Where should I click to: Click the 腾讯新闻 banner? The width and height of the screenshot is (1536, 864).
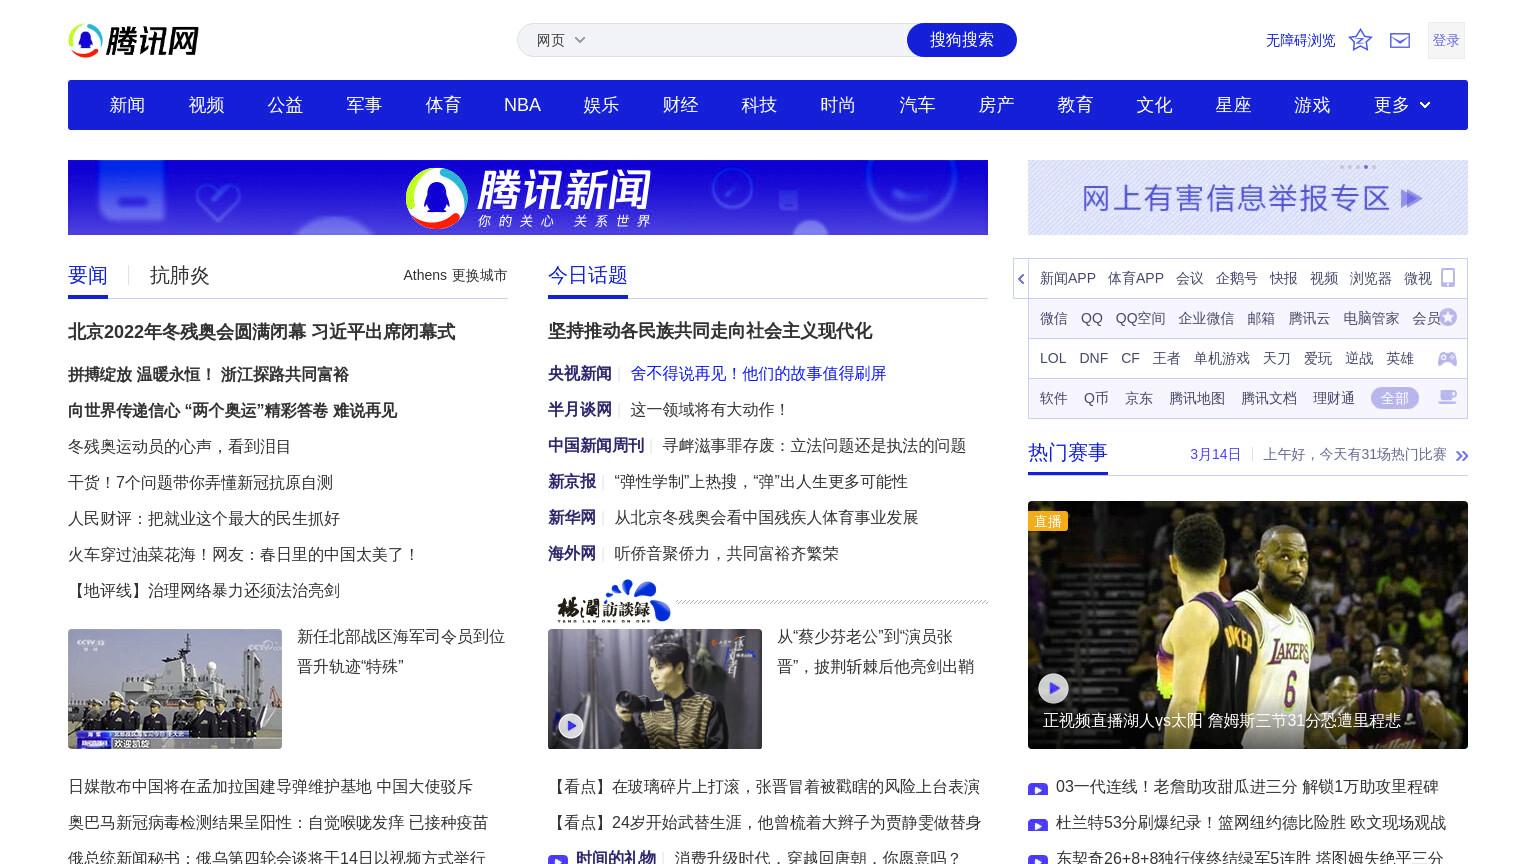point(528,197)
